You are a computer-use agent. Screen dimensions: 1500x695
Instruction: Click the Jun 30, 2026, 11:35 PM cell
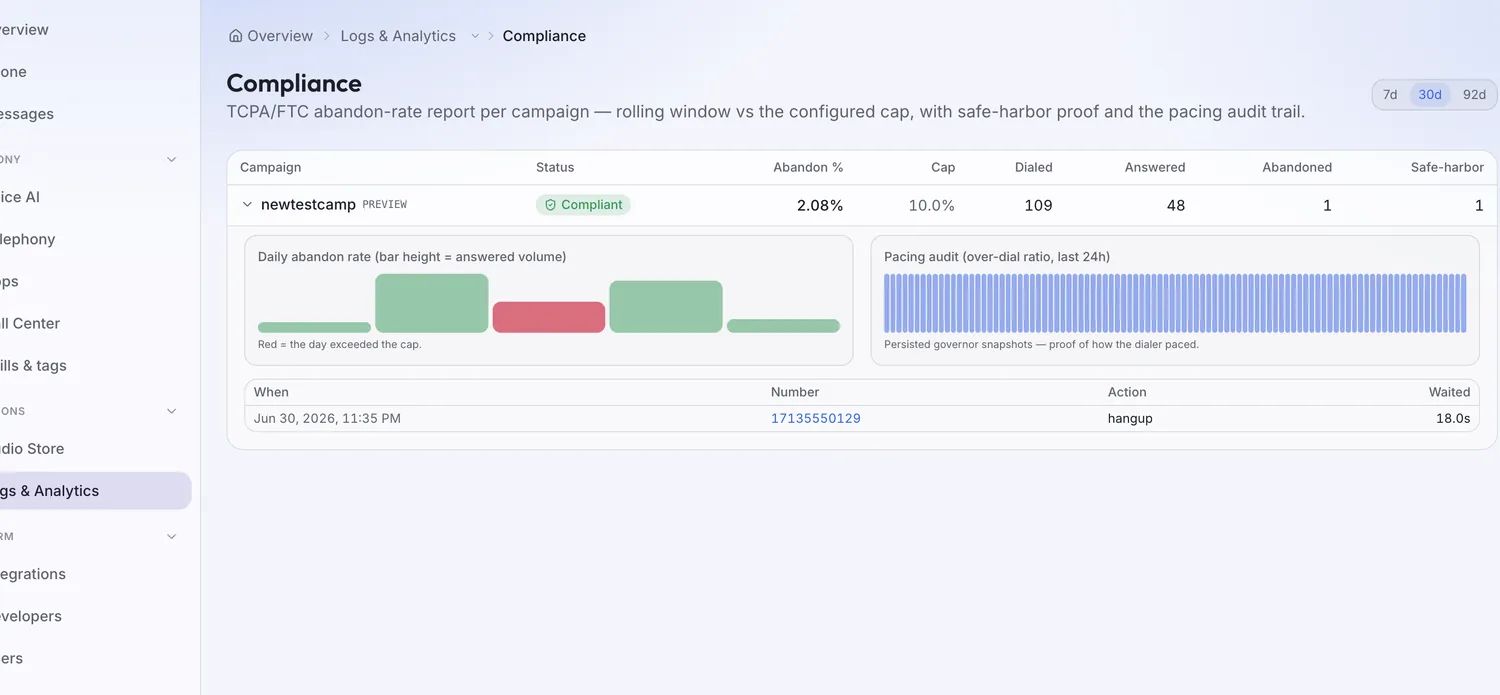point(327,418)
